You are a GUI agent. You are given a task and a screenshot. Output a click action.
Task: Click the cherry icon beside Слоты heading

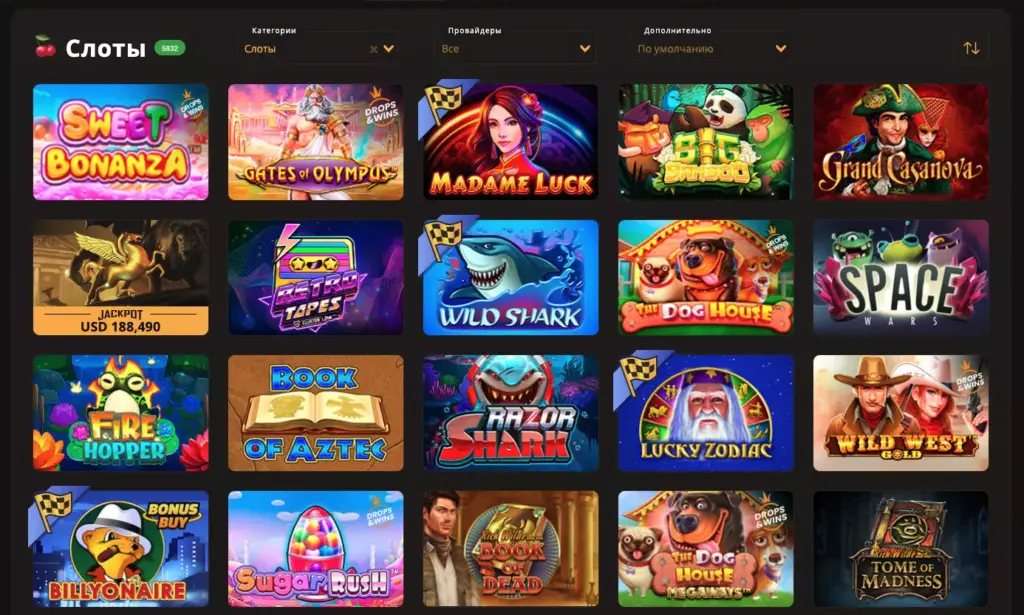tap(45, 46)
